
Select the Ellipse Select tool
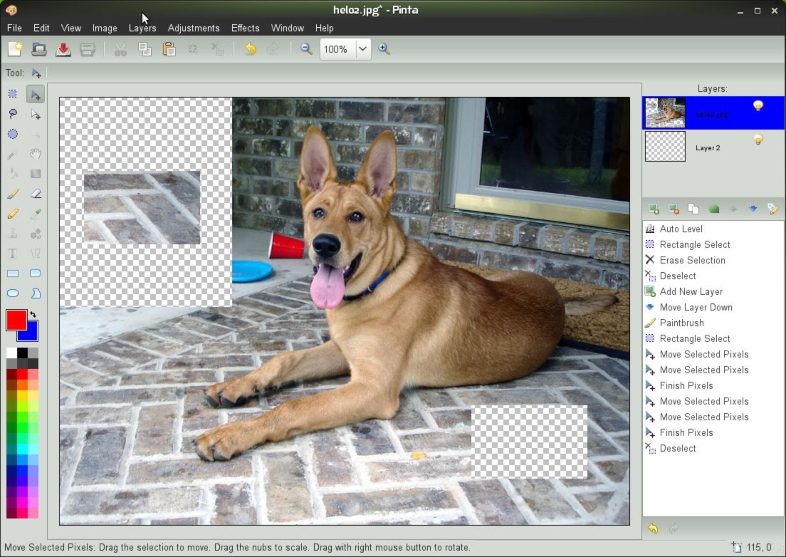click(13, 134)
